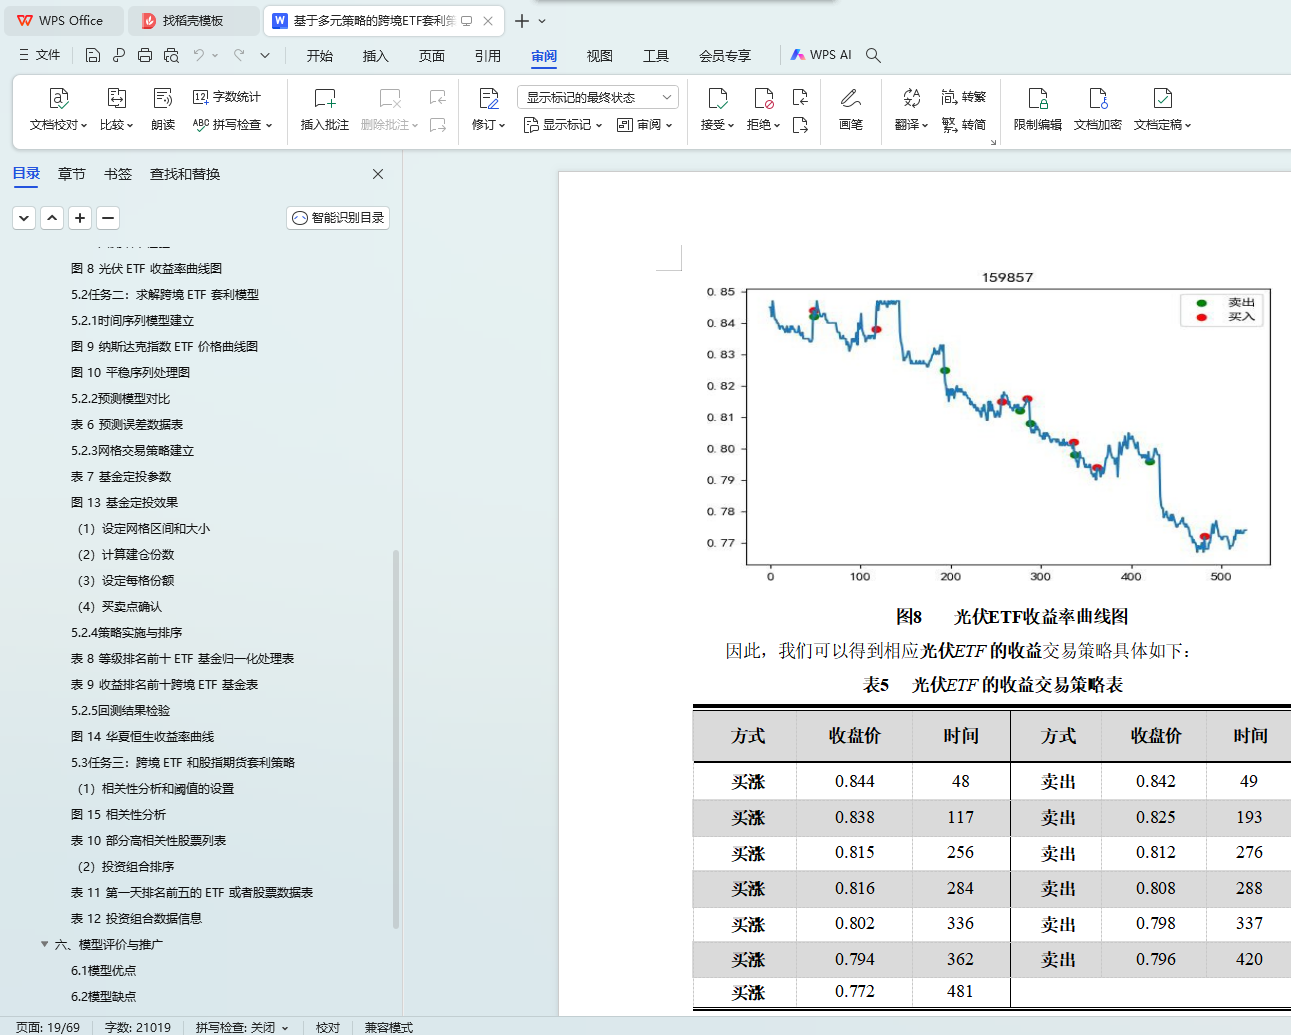
Task: Click the 字数统计 word count button
Action: point(227,97)
